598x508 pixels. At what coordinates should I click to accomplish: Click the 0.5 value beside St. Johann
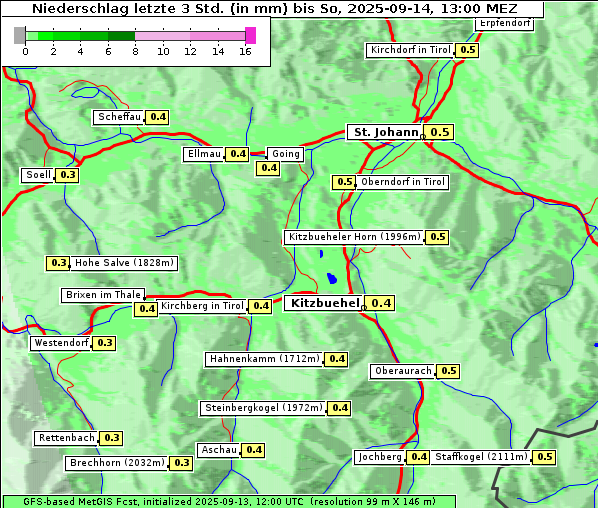(439, 132)
